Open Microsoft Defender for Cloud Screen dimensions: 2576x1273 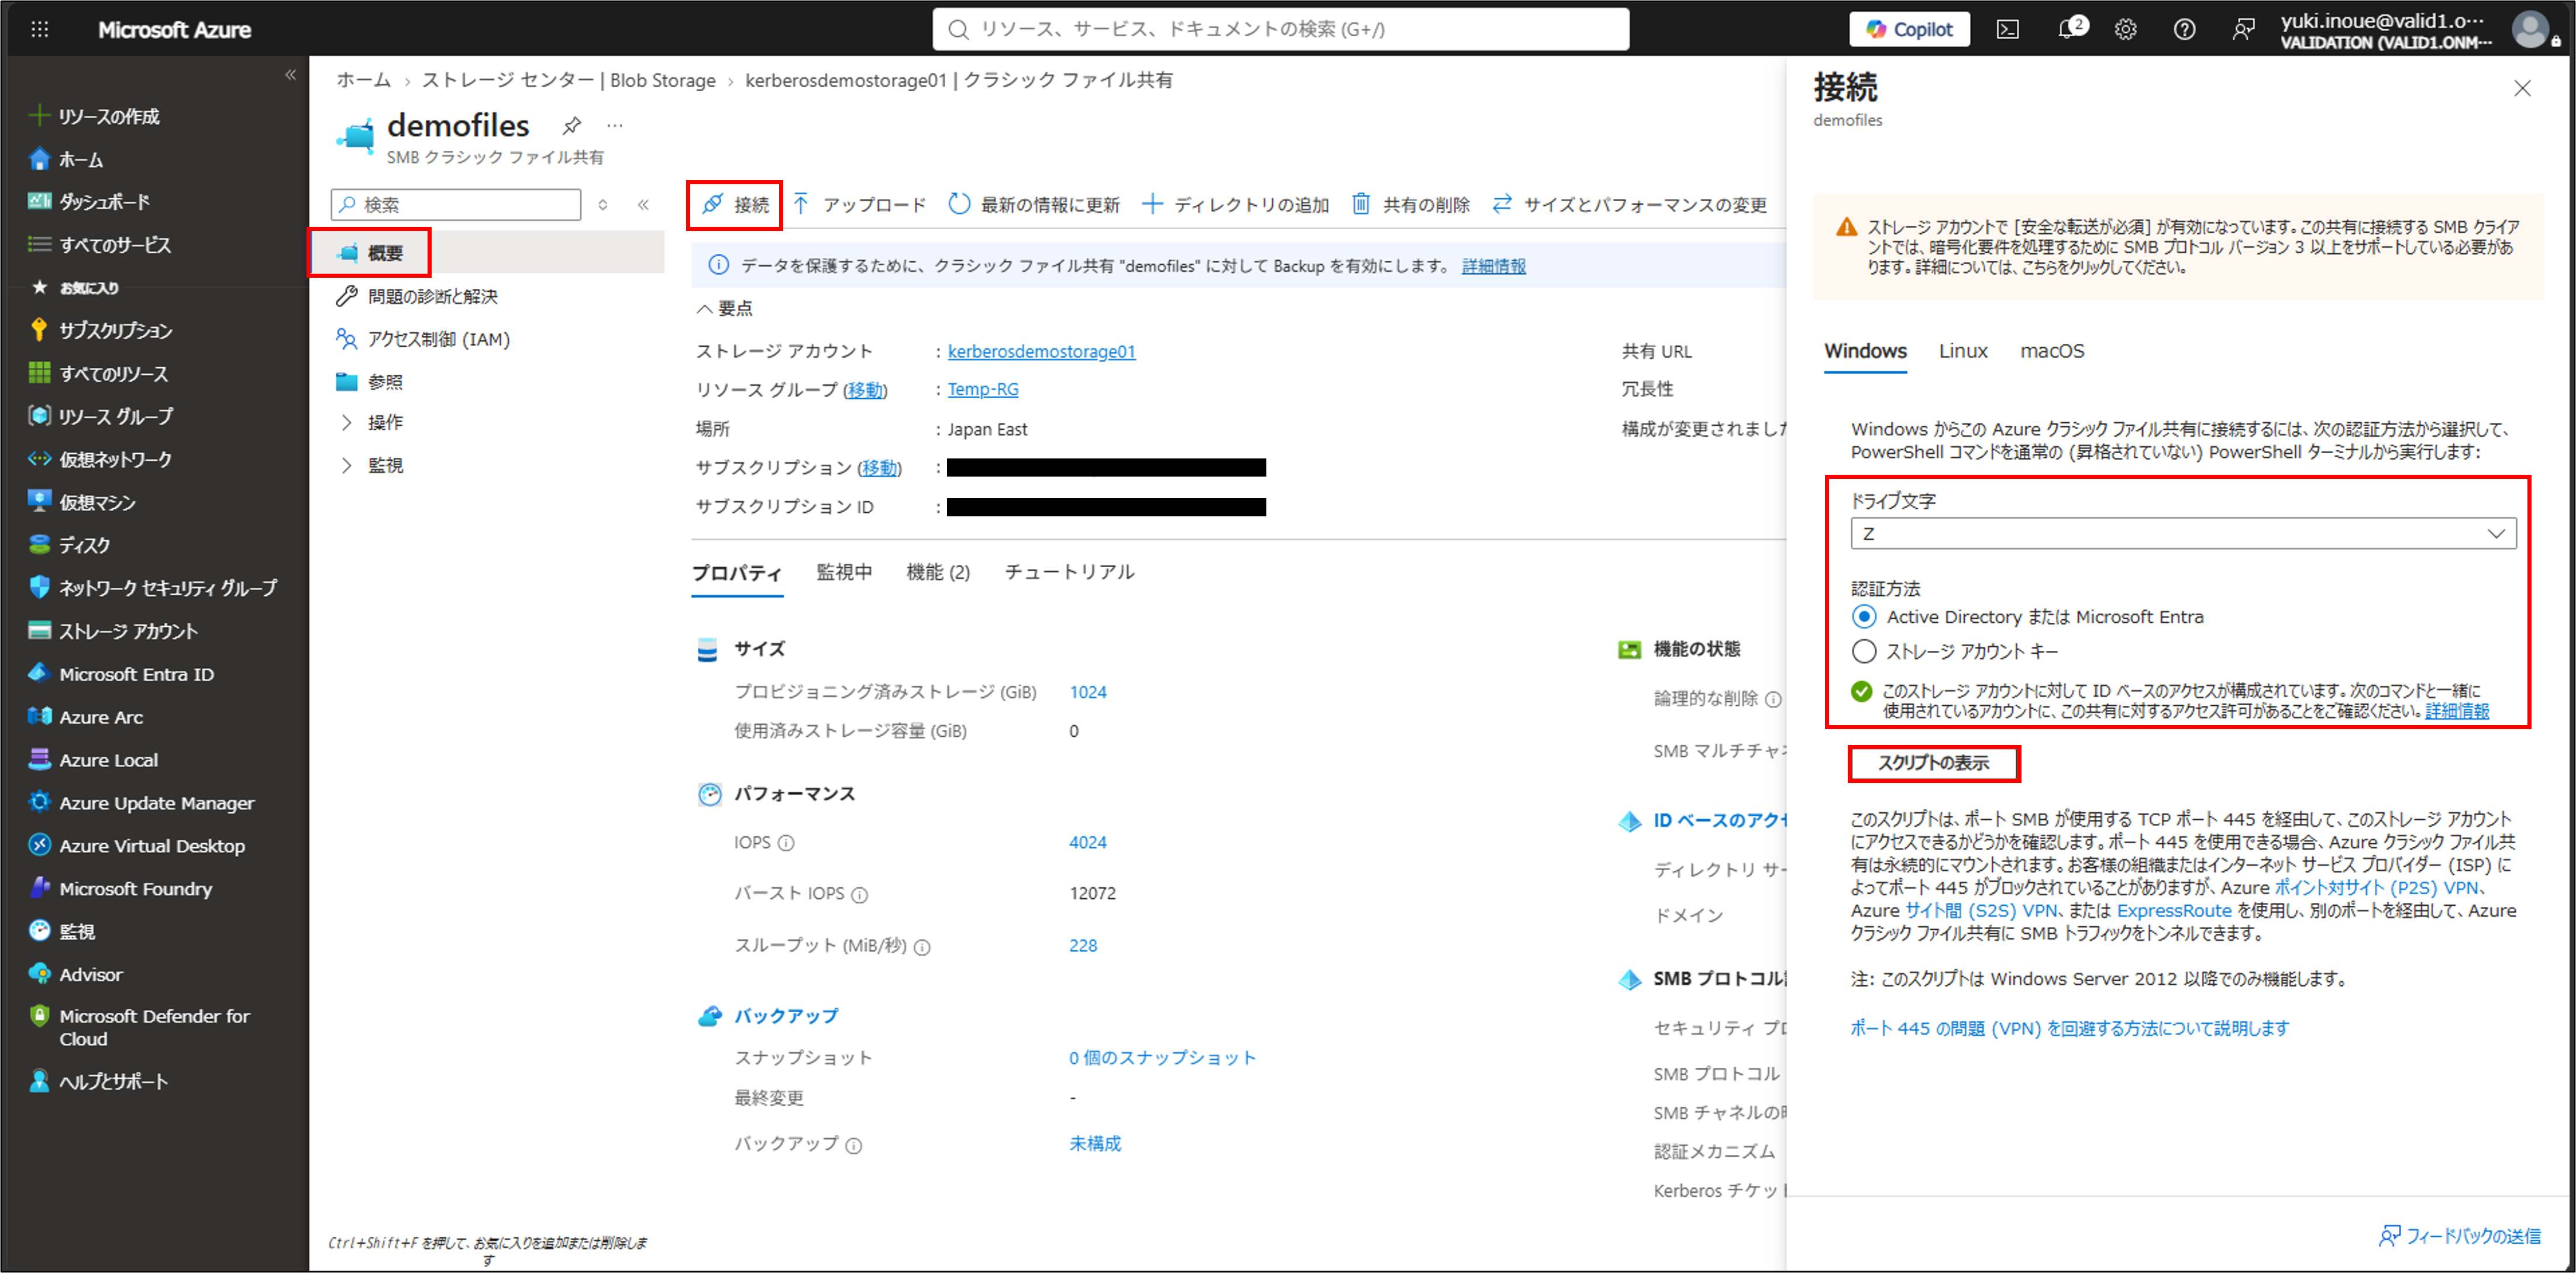[x=140, y=1027]
